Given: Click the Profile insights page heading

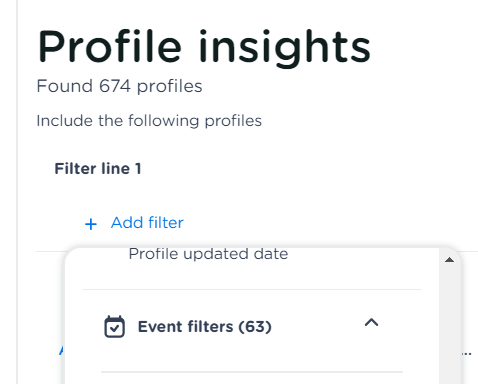Looking at the screenshot, I should pos(204,48).
